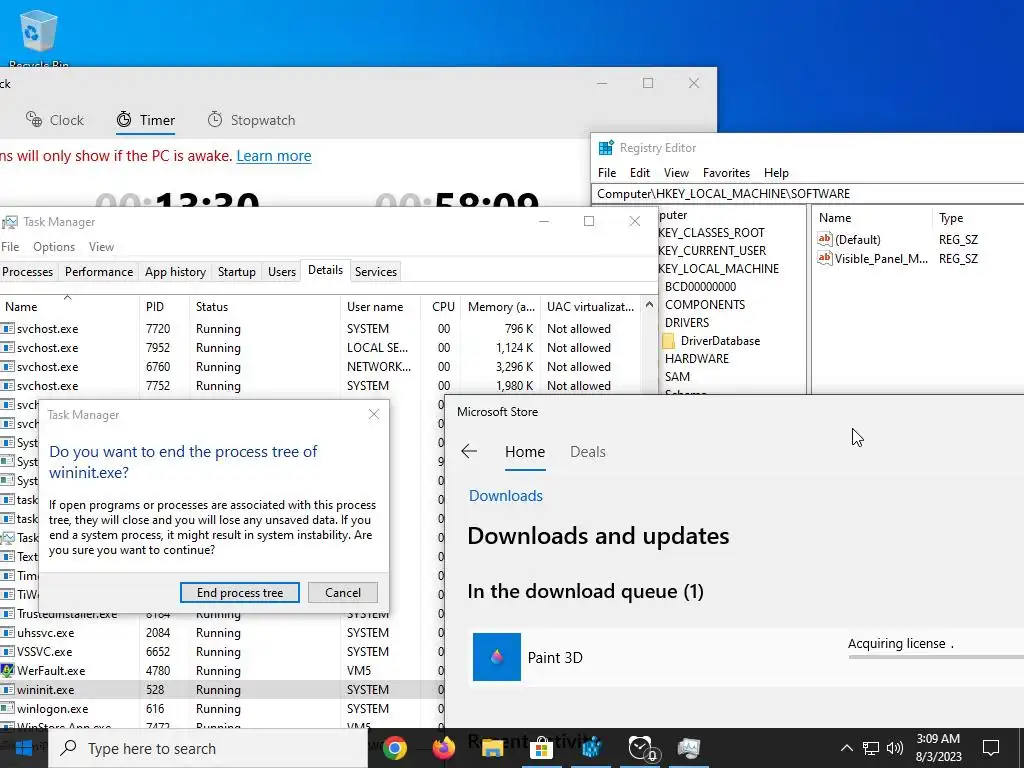Open the File menu in Registry Editor
Image resolution: width=1024 pixels, height=768 pixels.
607,173
